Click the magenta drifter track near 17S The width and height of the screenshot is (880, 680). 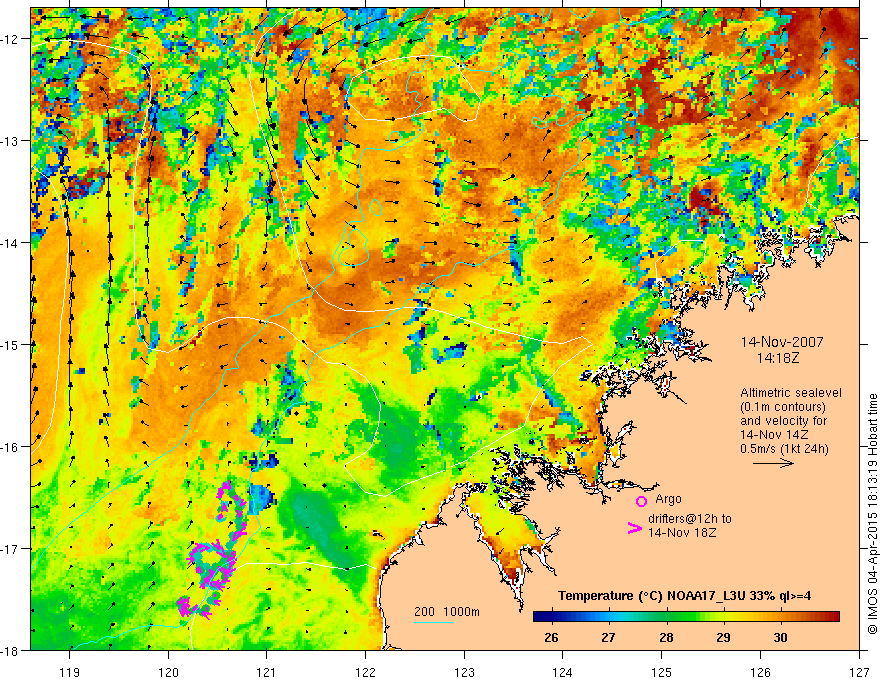point(213,564)
